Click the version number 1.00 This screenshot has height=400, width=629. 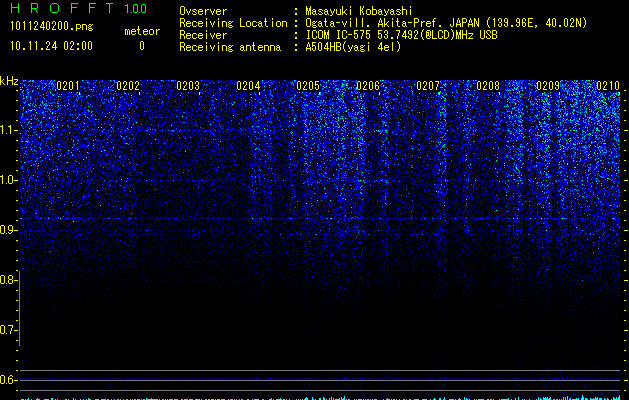136,9
